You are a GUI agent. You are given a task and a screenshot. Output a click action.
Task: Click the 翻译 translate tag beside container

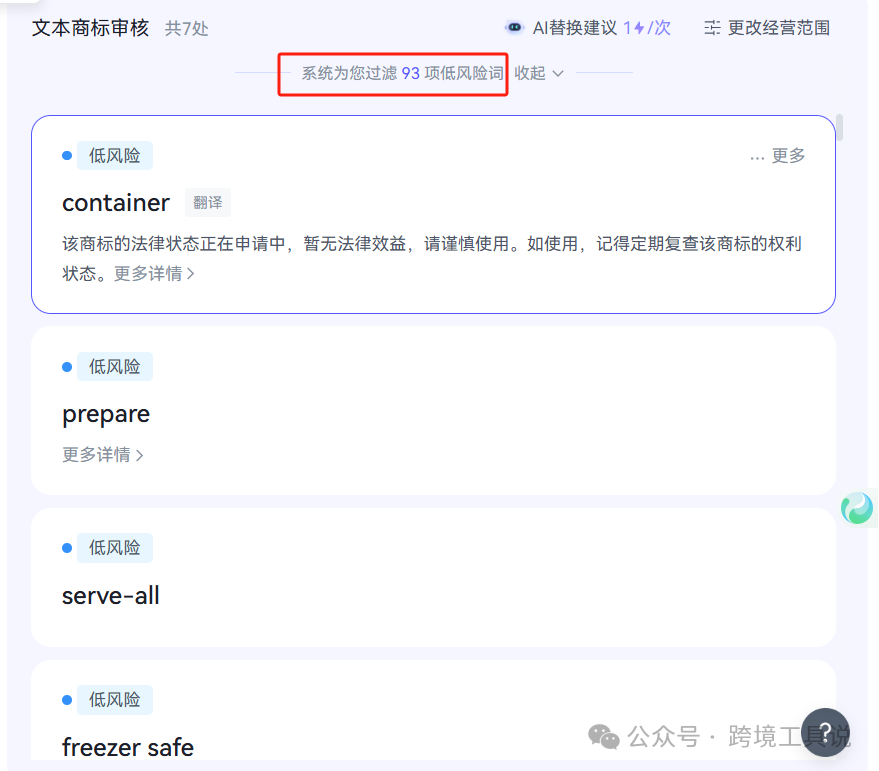pyautogui.click(x=208, y=202)
